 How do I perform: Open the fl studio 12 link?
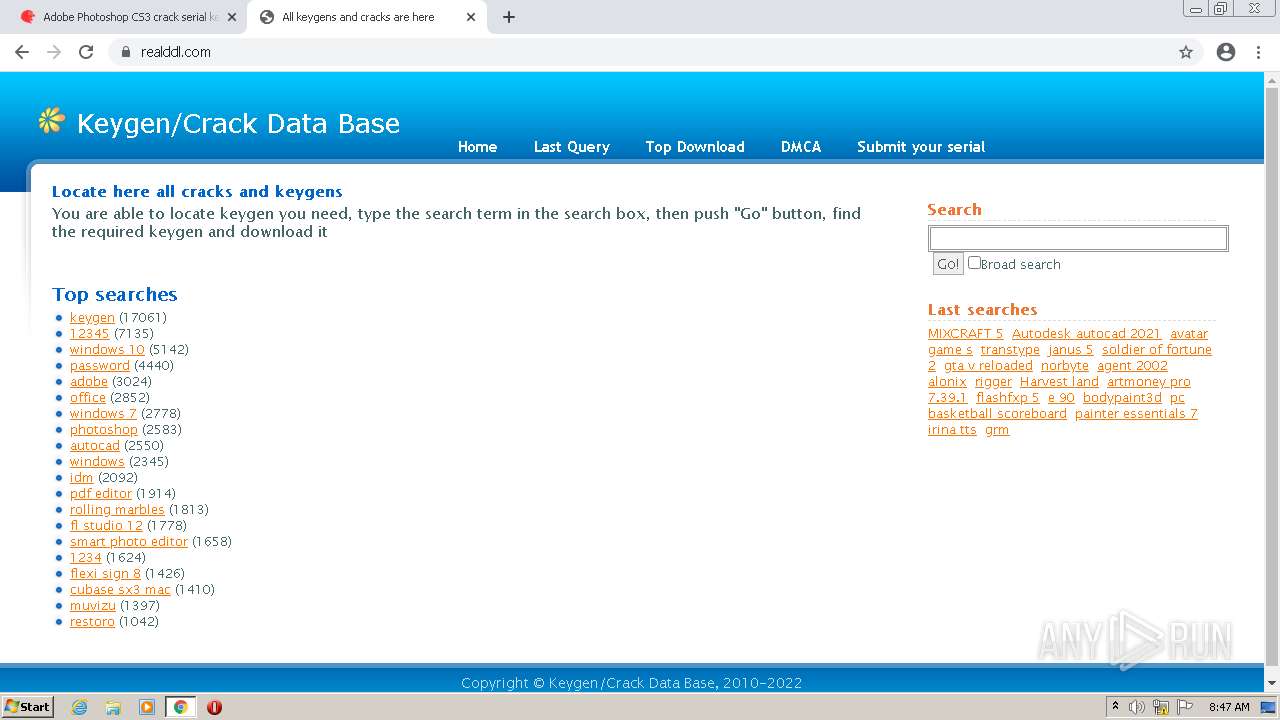106,526
